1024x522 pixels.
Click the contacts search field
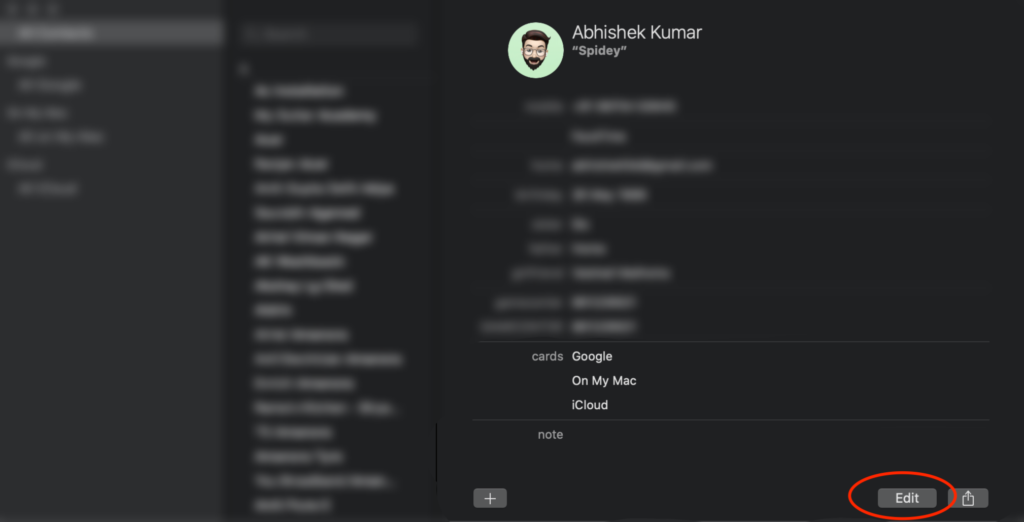[328, 34]
